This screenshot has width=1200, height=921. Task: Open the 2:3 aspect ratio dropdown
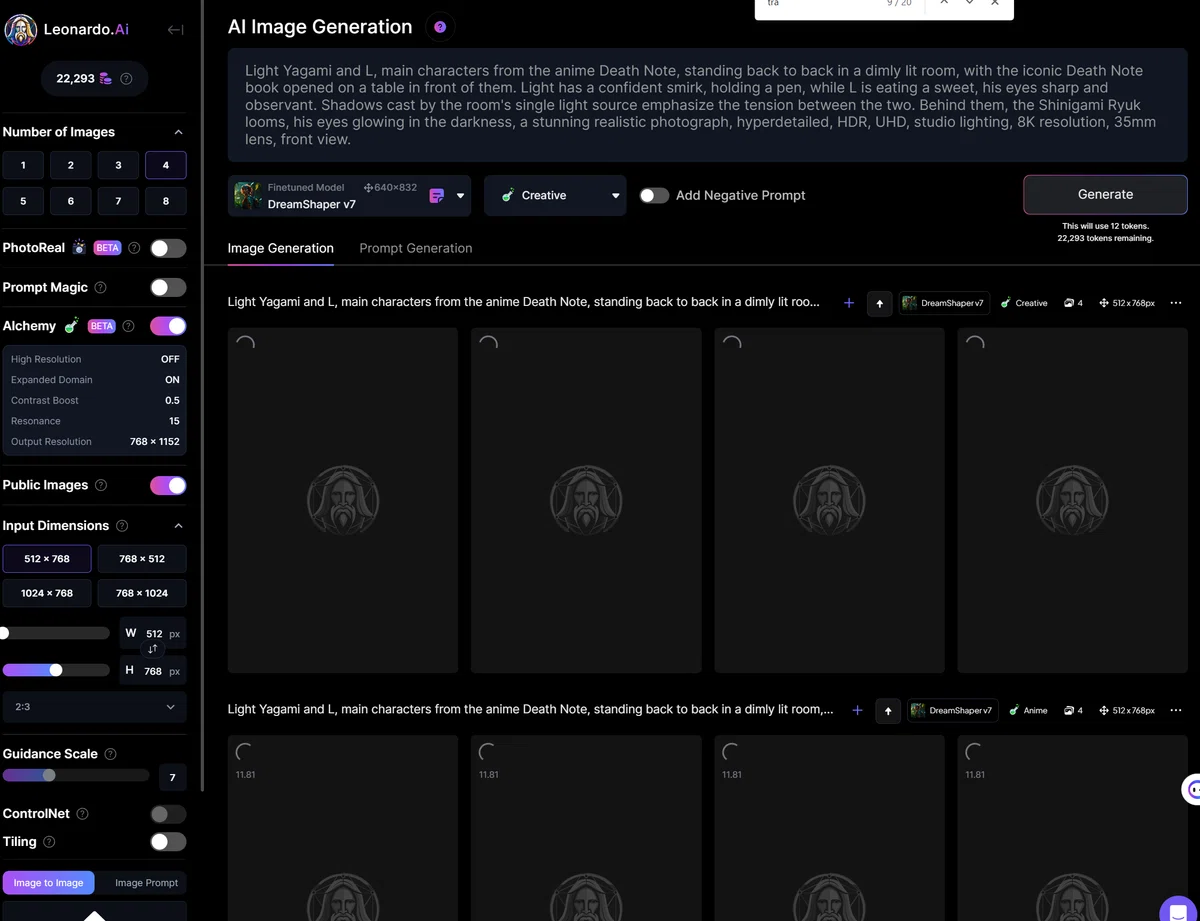click(x=95, y=707)
